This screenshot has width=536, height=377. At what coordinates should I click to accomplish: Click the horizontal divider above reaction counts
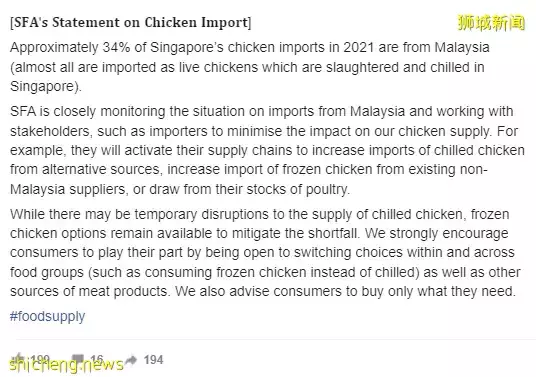(x=276, y=339)
